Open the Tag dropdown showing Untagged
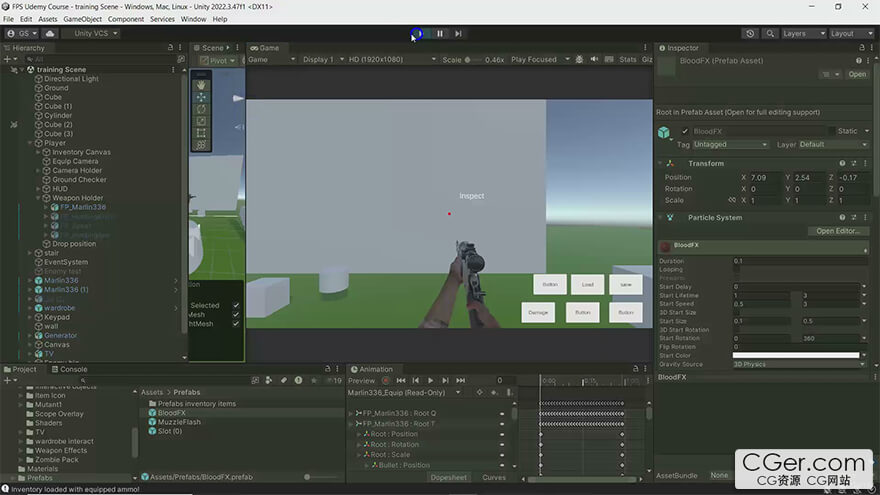Screen dimensions: 880x495 [730, 144]
